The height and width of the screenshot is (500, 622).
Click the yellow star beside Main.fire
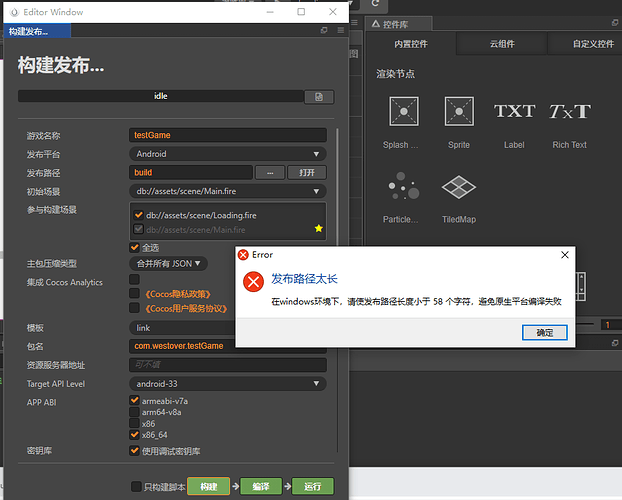(319, 228)
